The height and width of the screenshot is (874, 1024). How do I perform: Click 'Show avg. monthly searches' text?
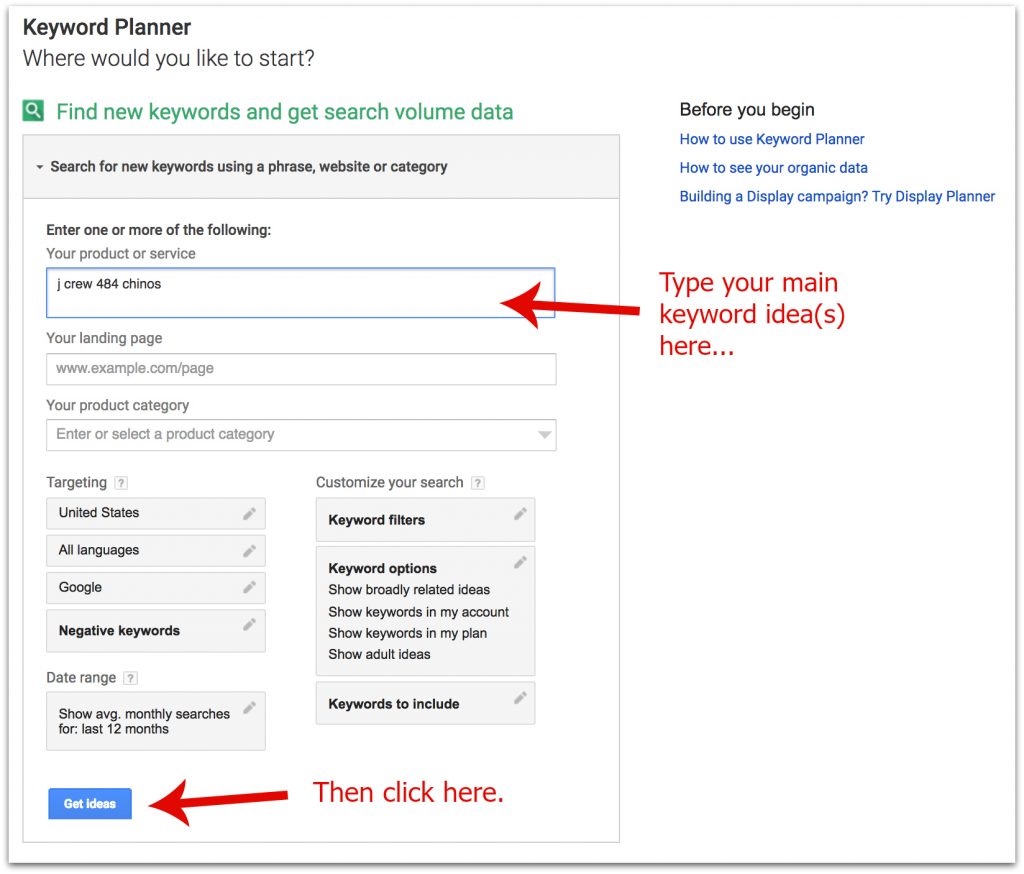pos(144,714)
